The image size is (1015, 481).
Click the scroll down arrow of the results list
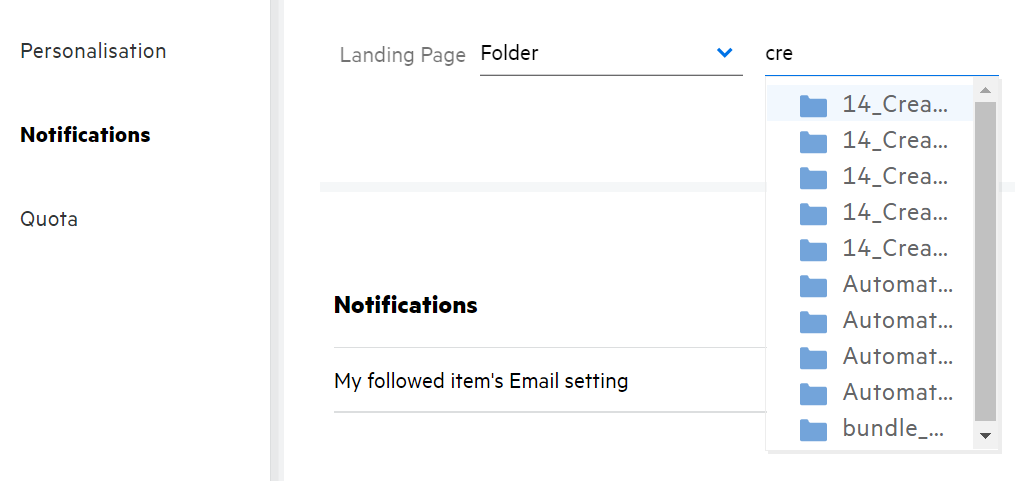click(x=985, y=435)
